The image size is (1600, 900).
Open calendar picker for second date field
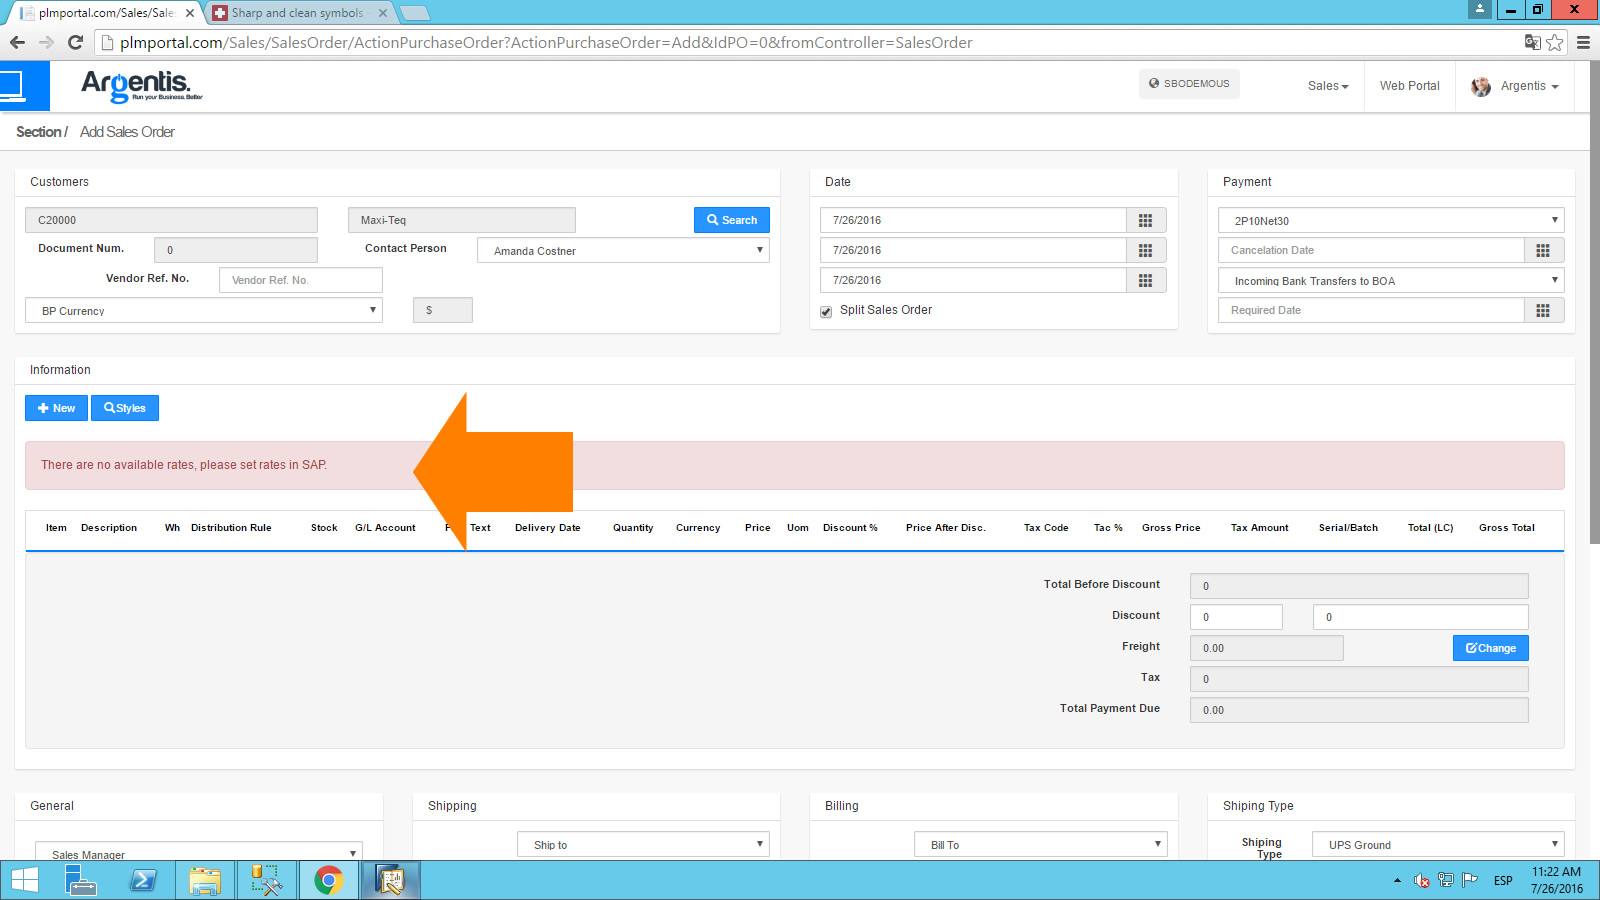[x=1145, y=250]
